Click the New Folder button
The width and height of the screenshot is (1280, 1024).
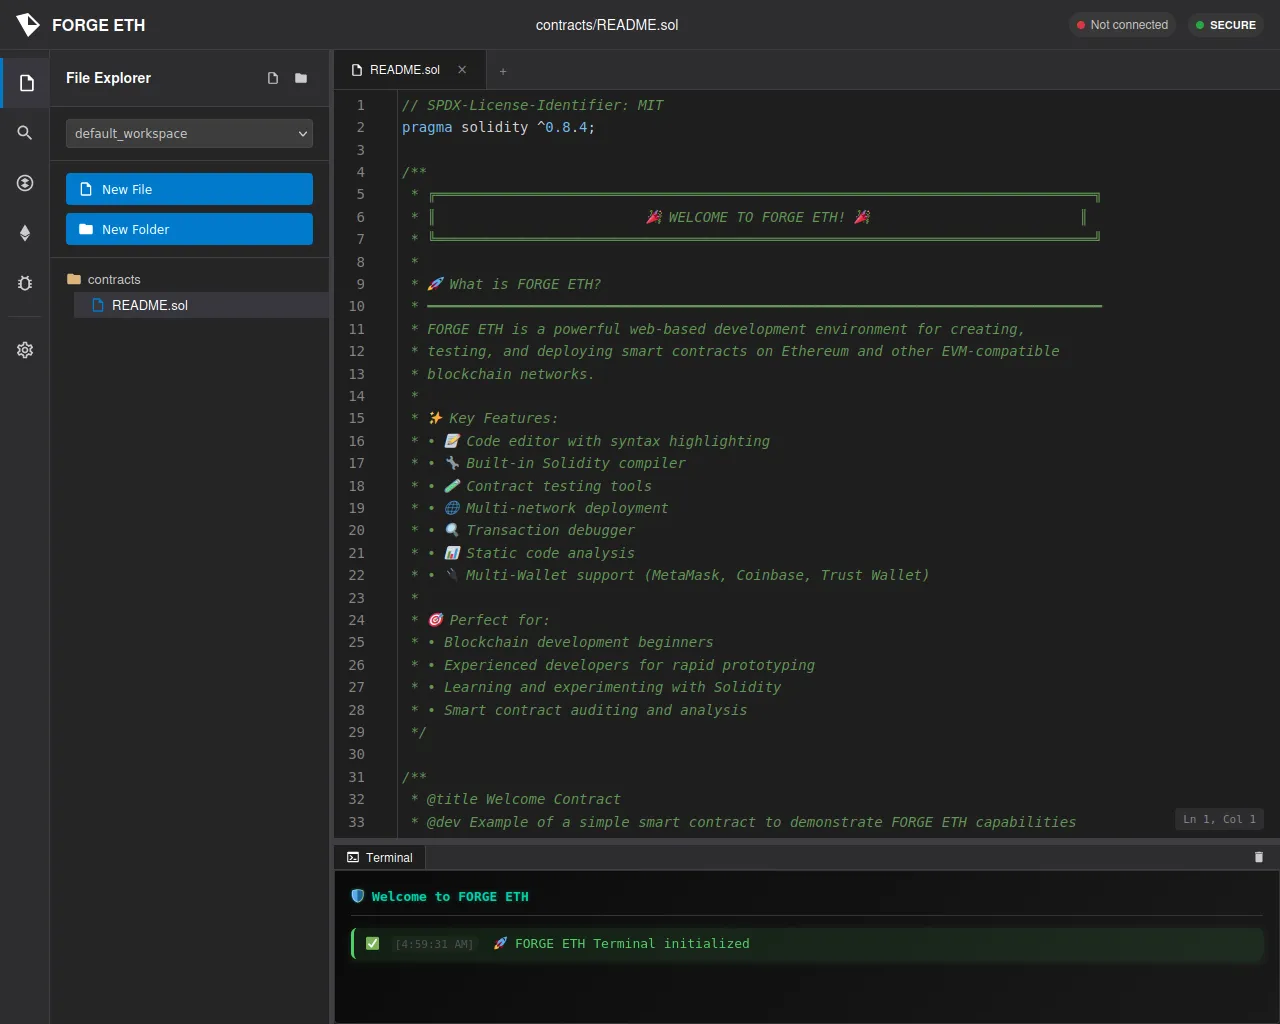[189, 229]
